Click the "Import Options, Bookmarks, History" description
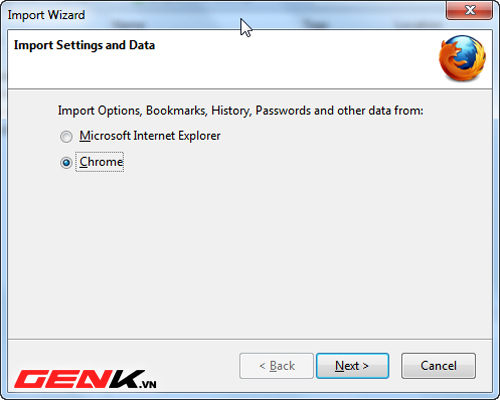Screen dimensions: 500x400 click(241, 110)
